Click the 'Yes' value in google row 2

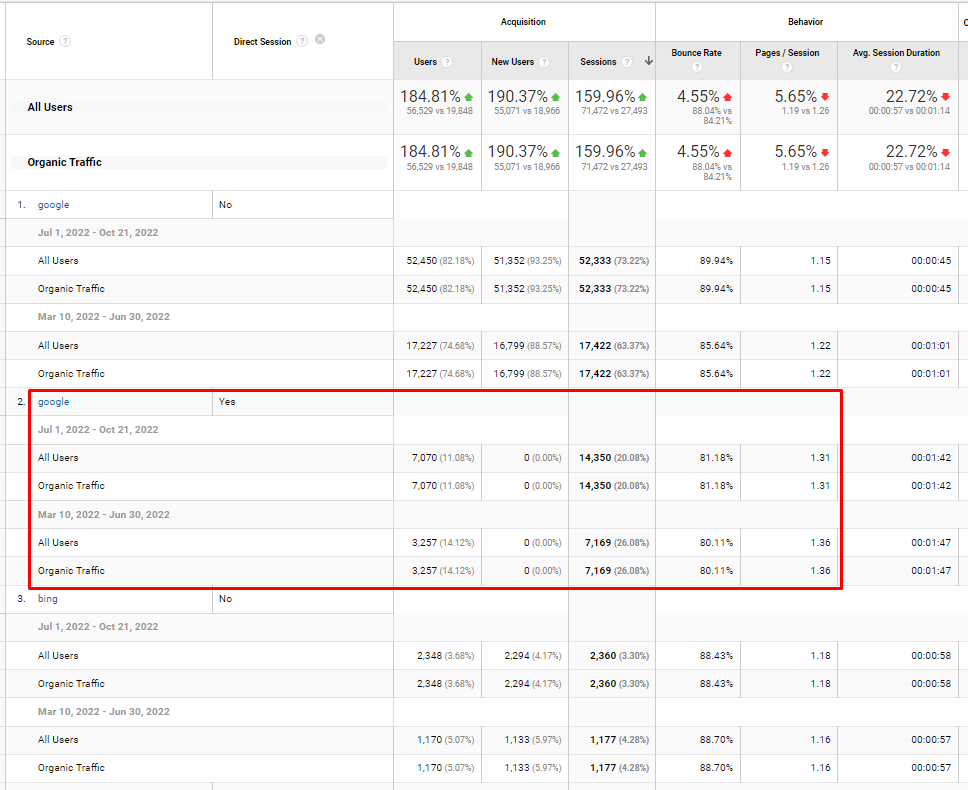coord(227,401)
